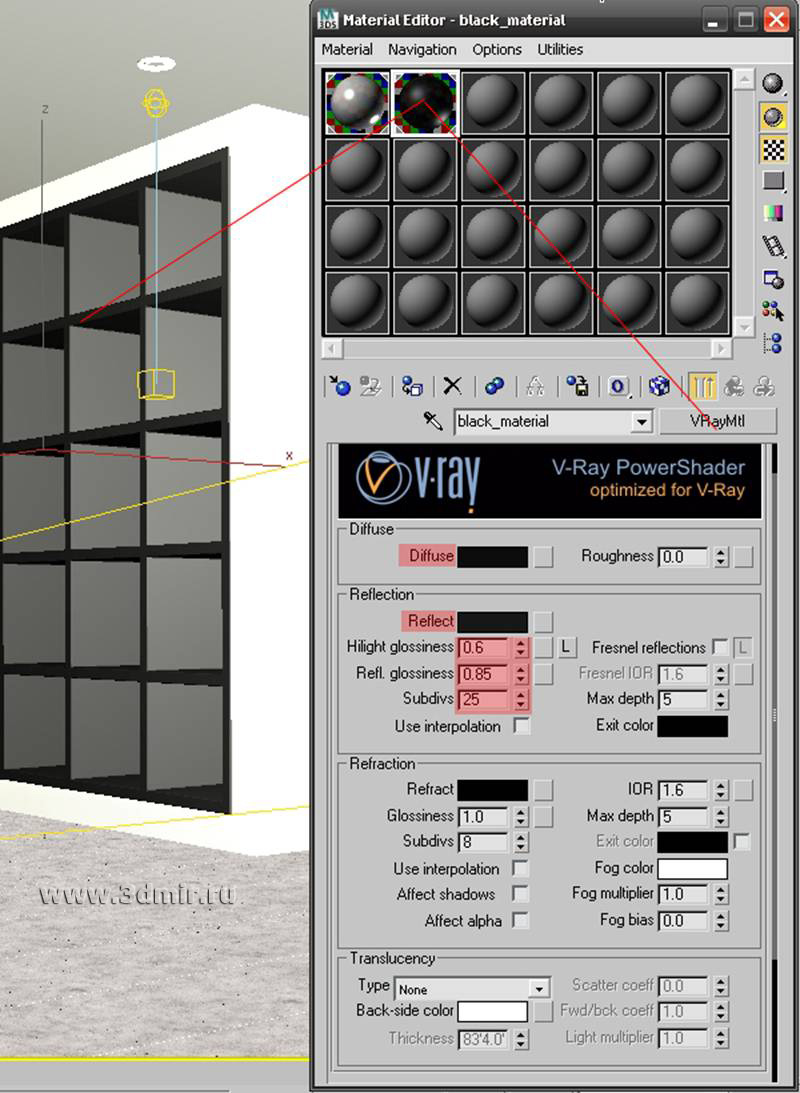800x1093 pixels.
Task: Click Reflection Subdivs spinner arrows
Action: click(x=521, y=699)
